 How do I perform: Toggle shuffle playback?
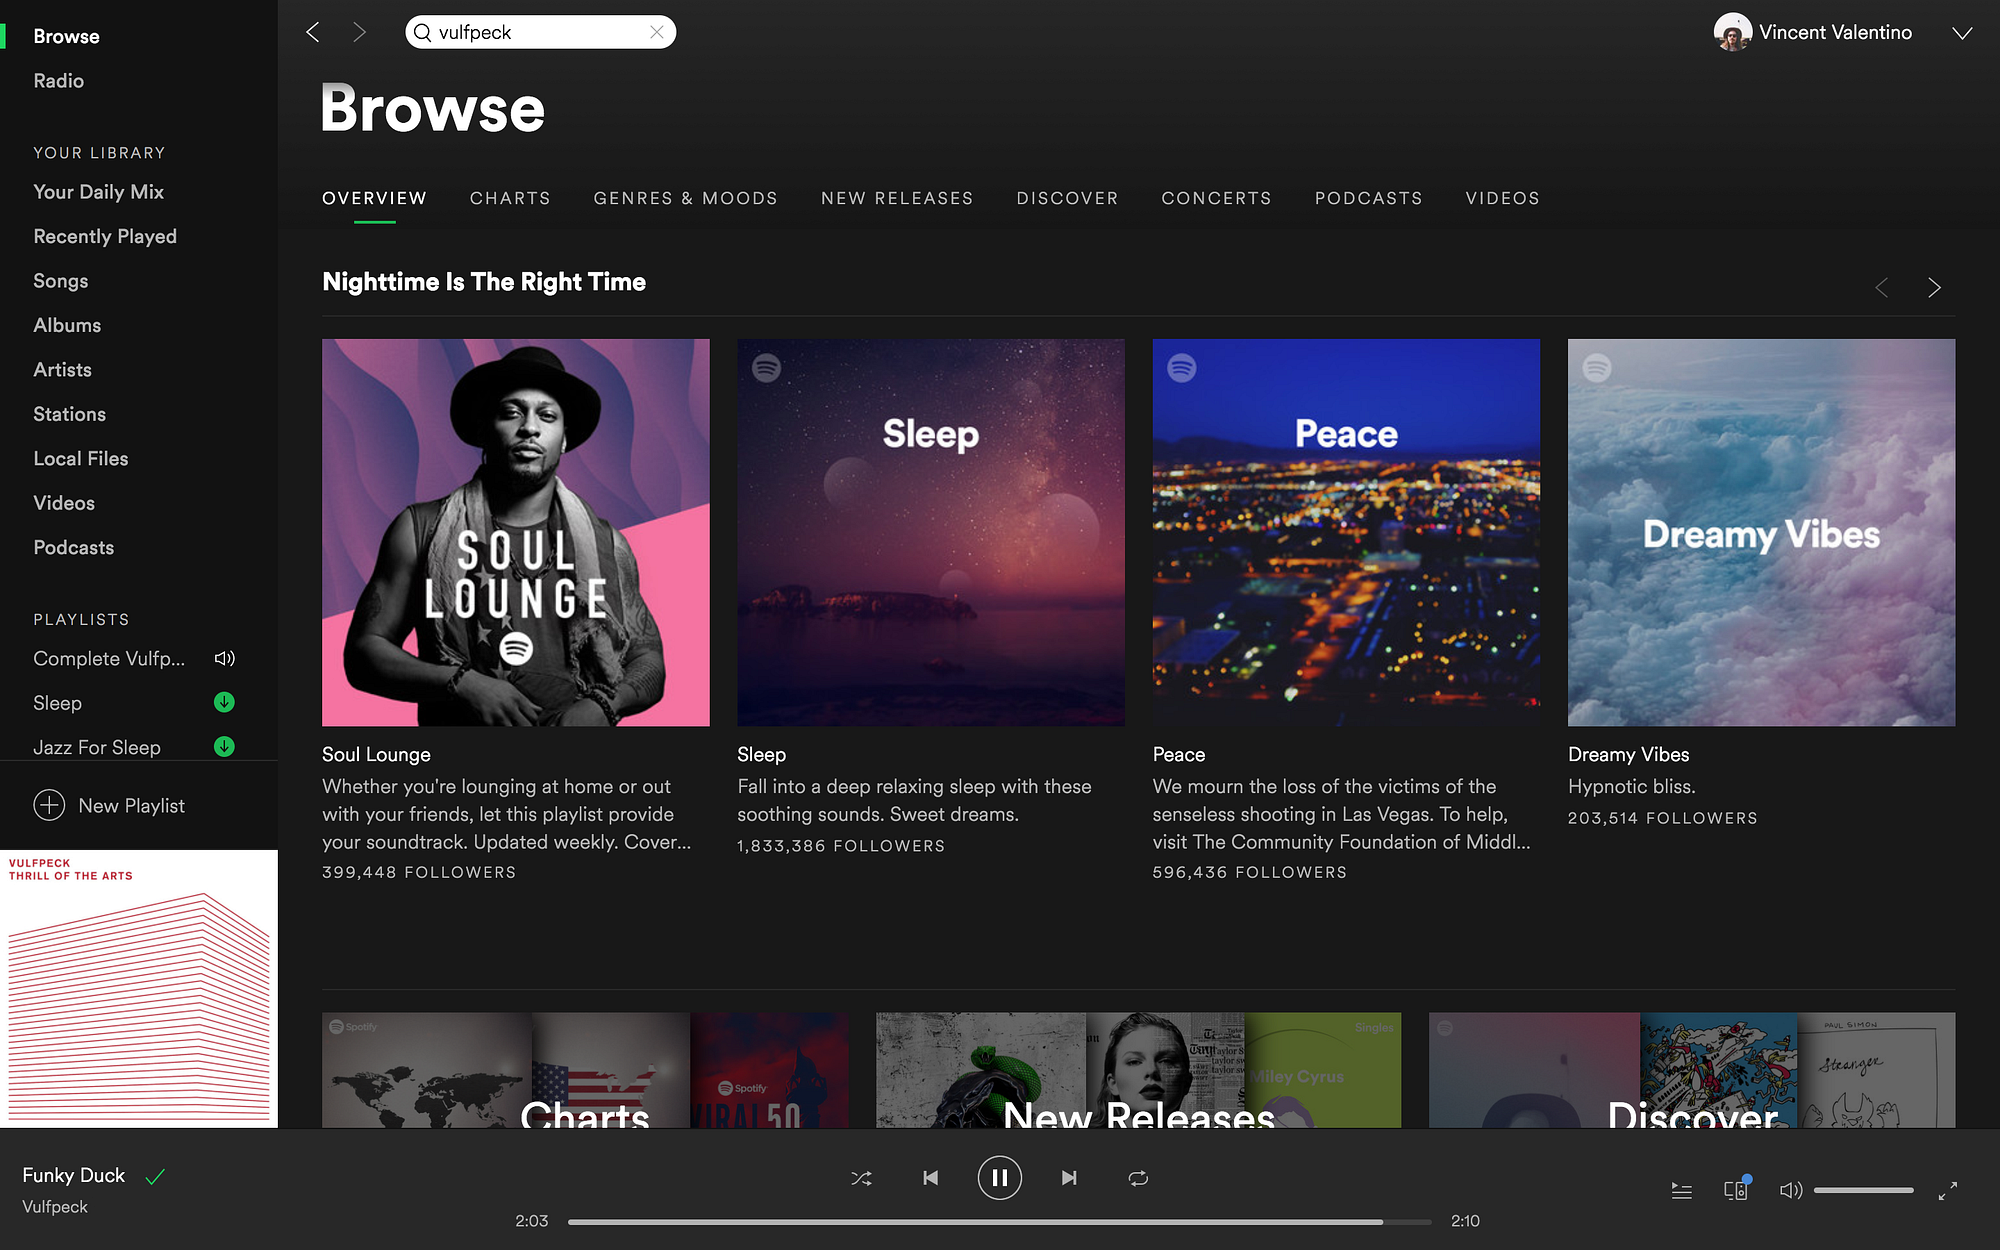click(x=861, y=1178)
